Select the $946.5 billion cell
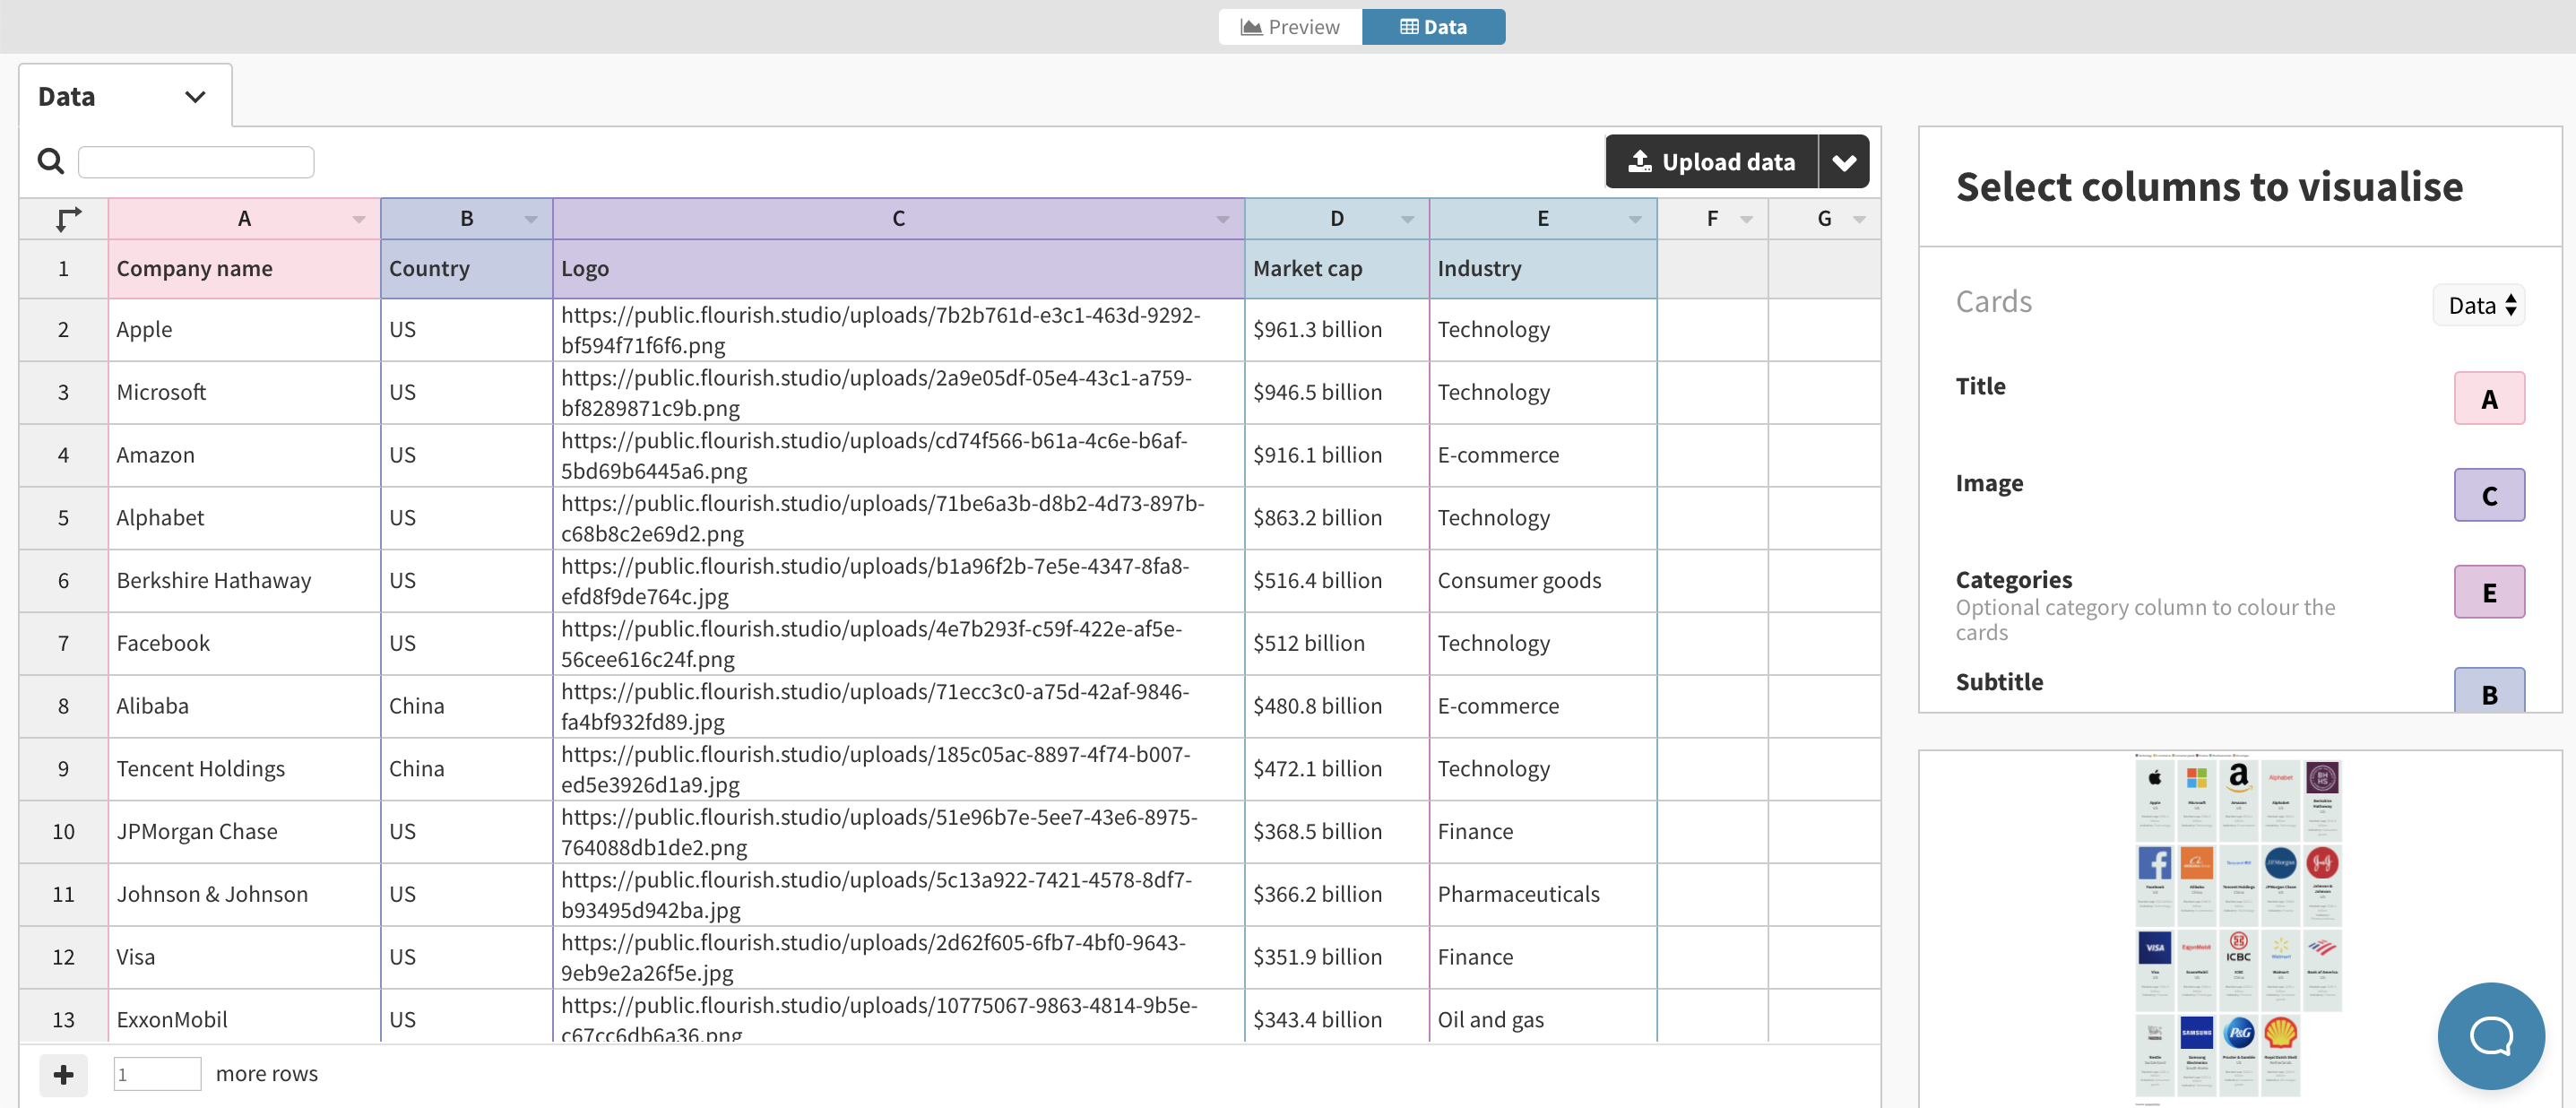 1337,393
